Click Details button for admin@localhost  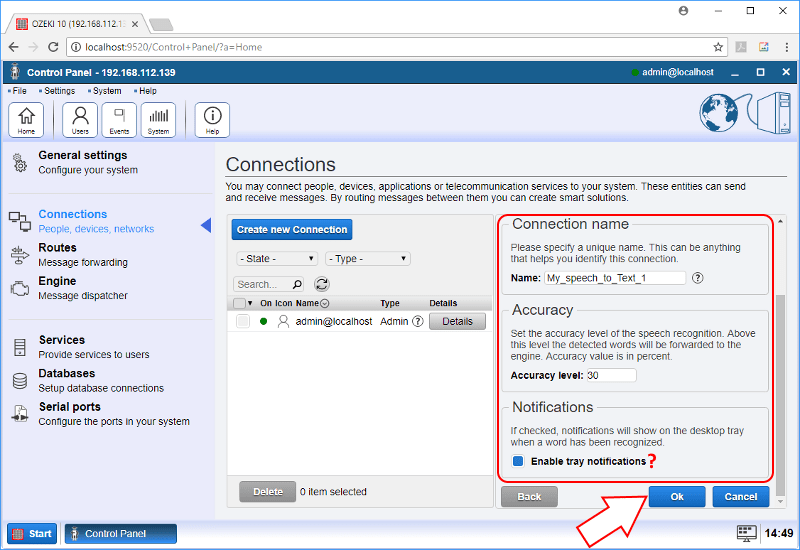pos(457,321)
